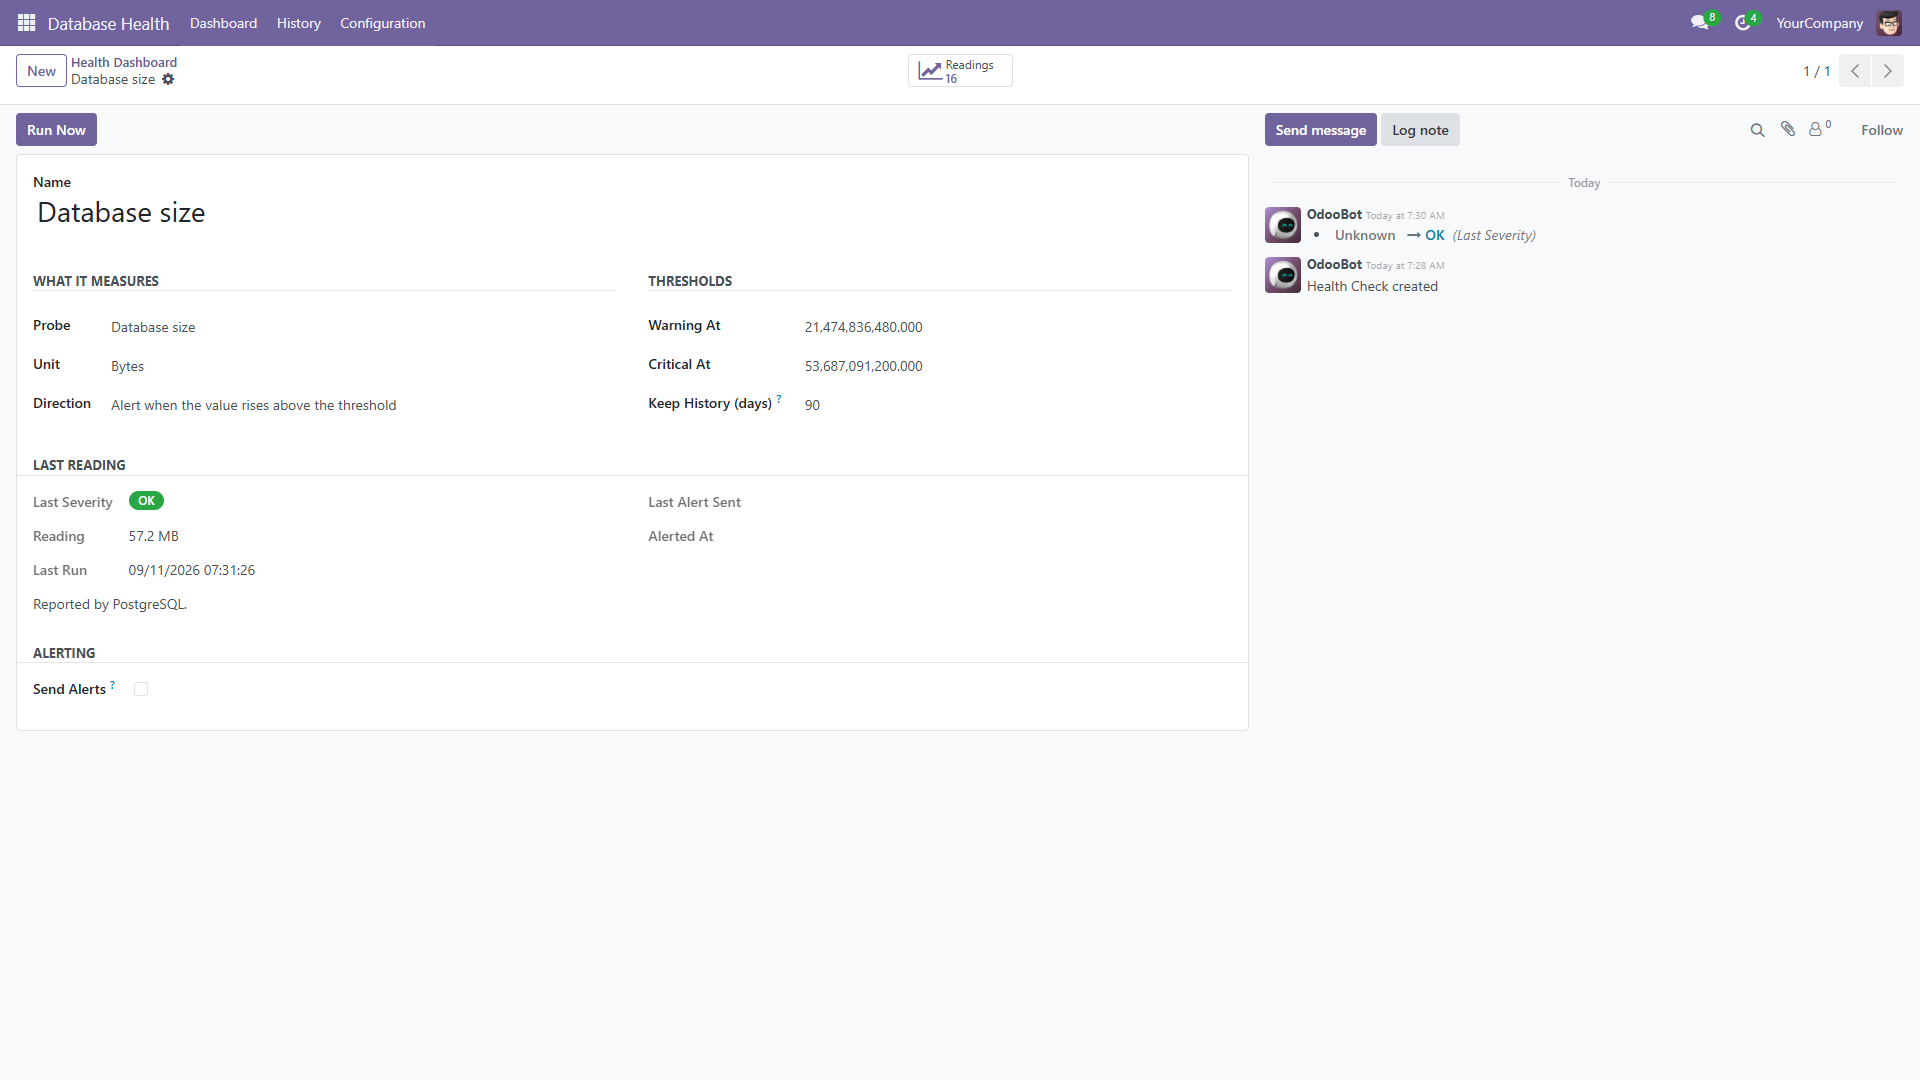
Task: Follow this record
Action: (x=1881, y=130)
